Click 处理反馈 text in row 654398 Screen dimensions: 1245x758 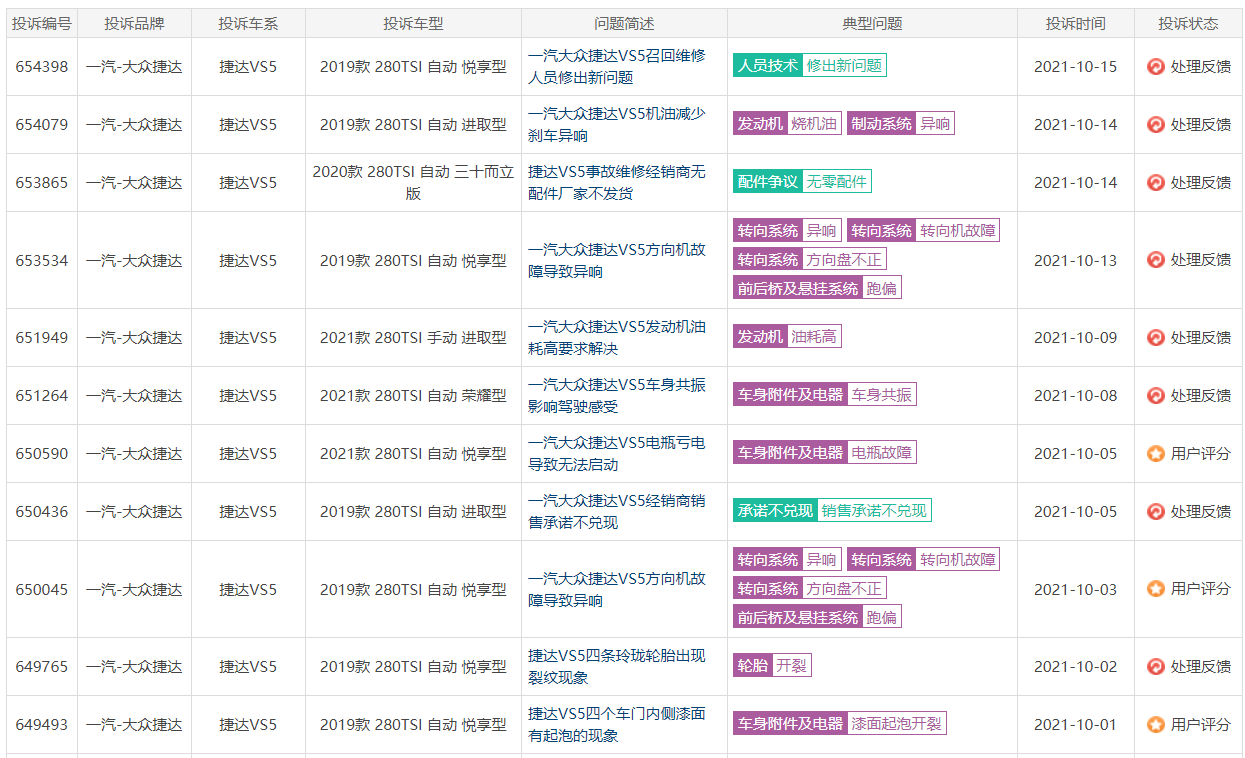tap(1201, 67)
